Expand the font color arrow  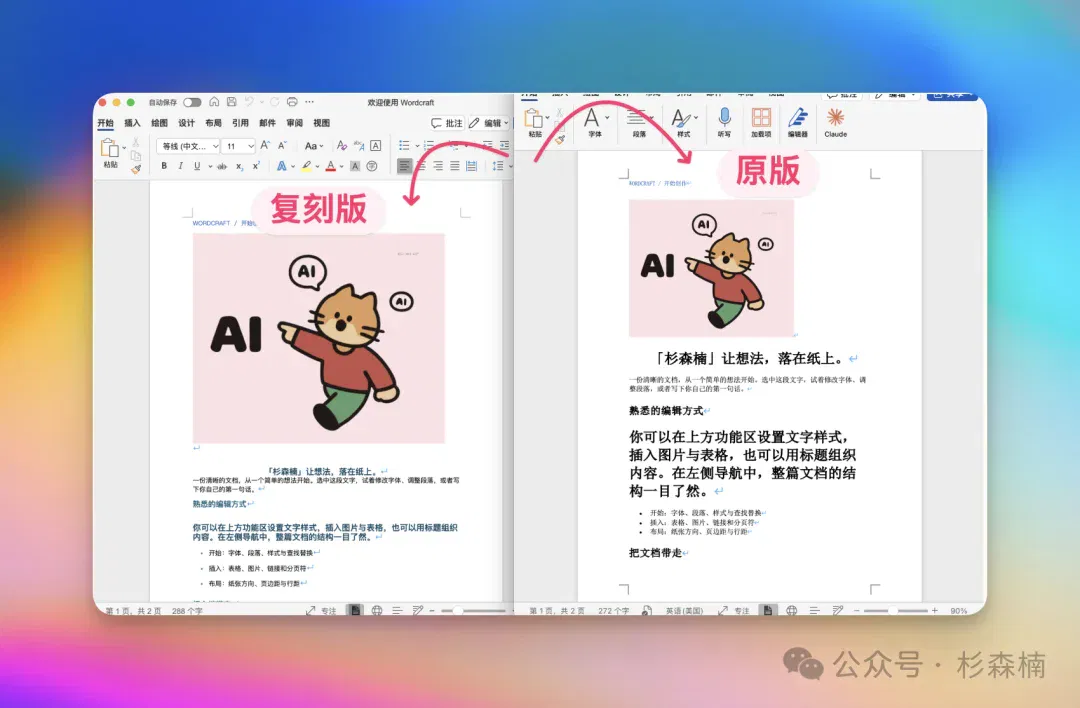[x=342, y=167]
